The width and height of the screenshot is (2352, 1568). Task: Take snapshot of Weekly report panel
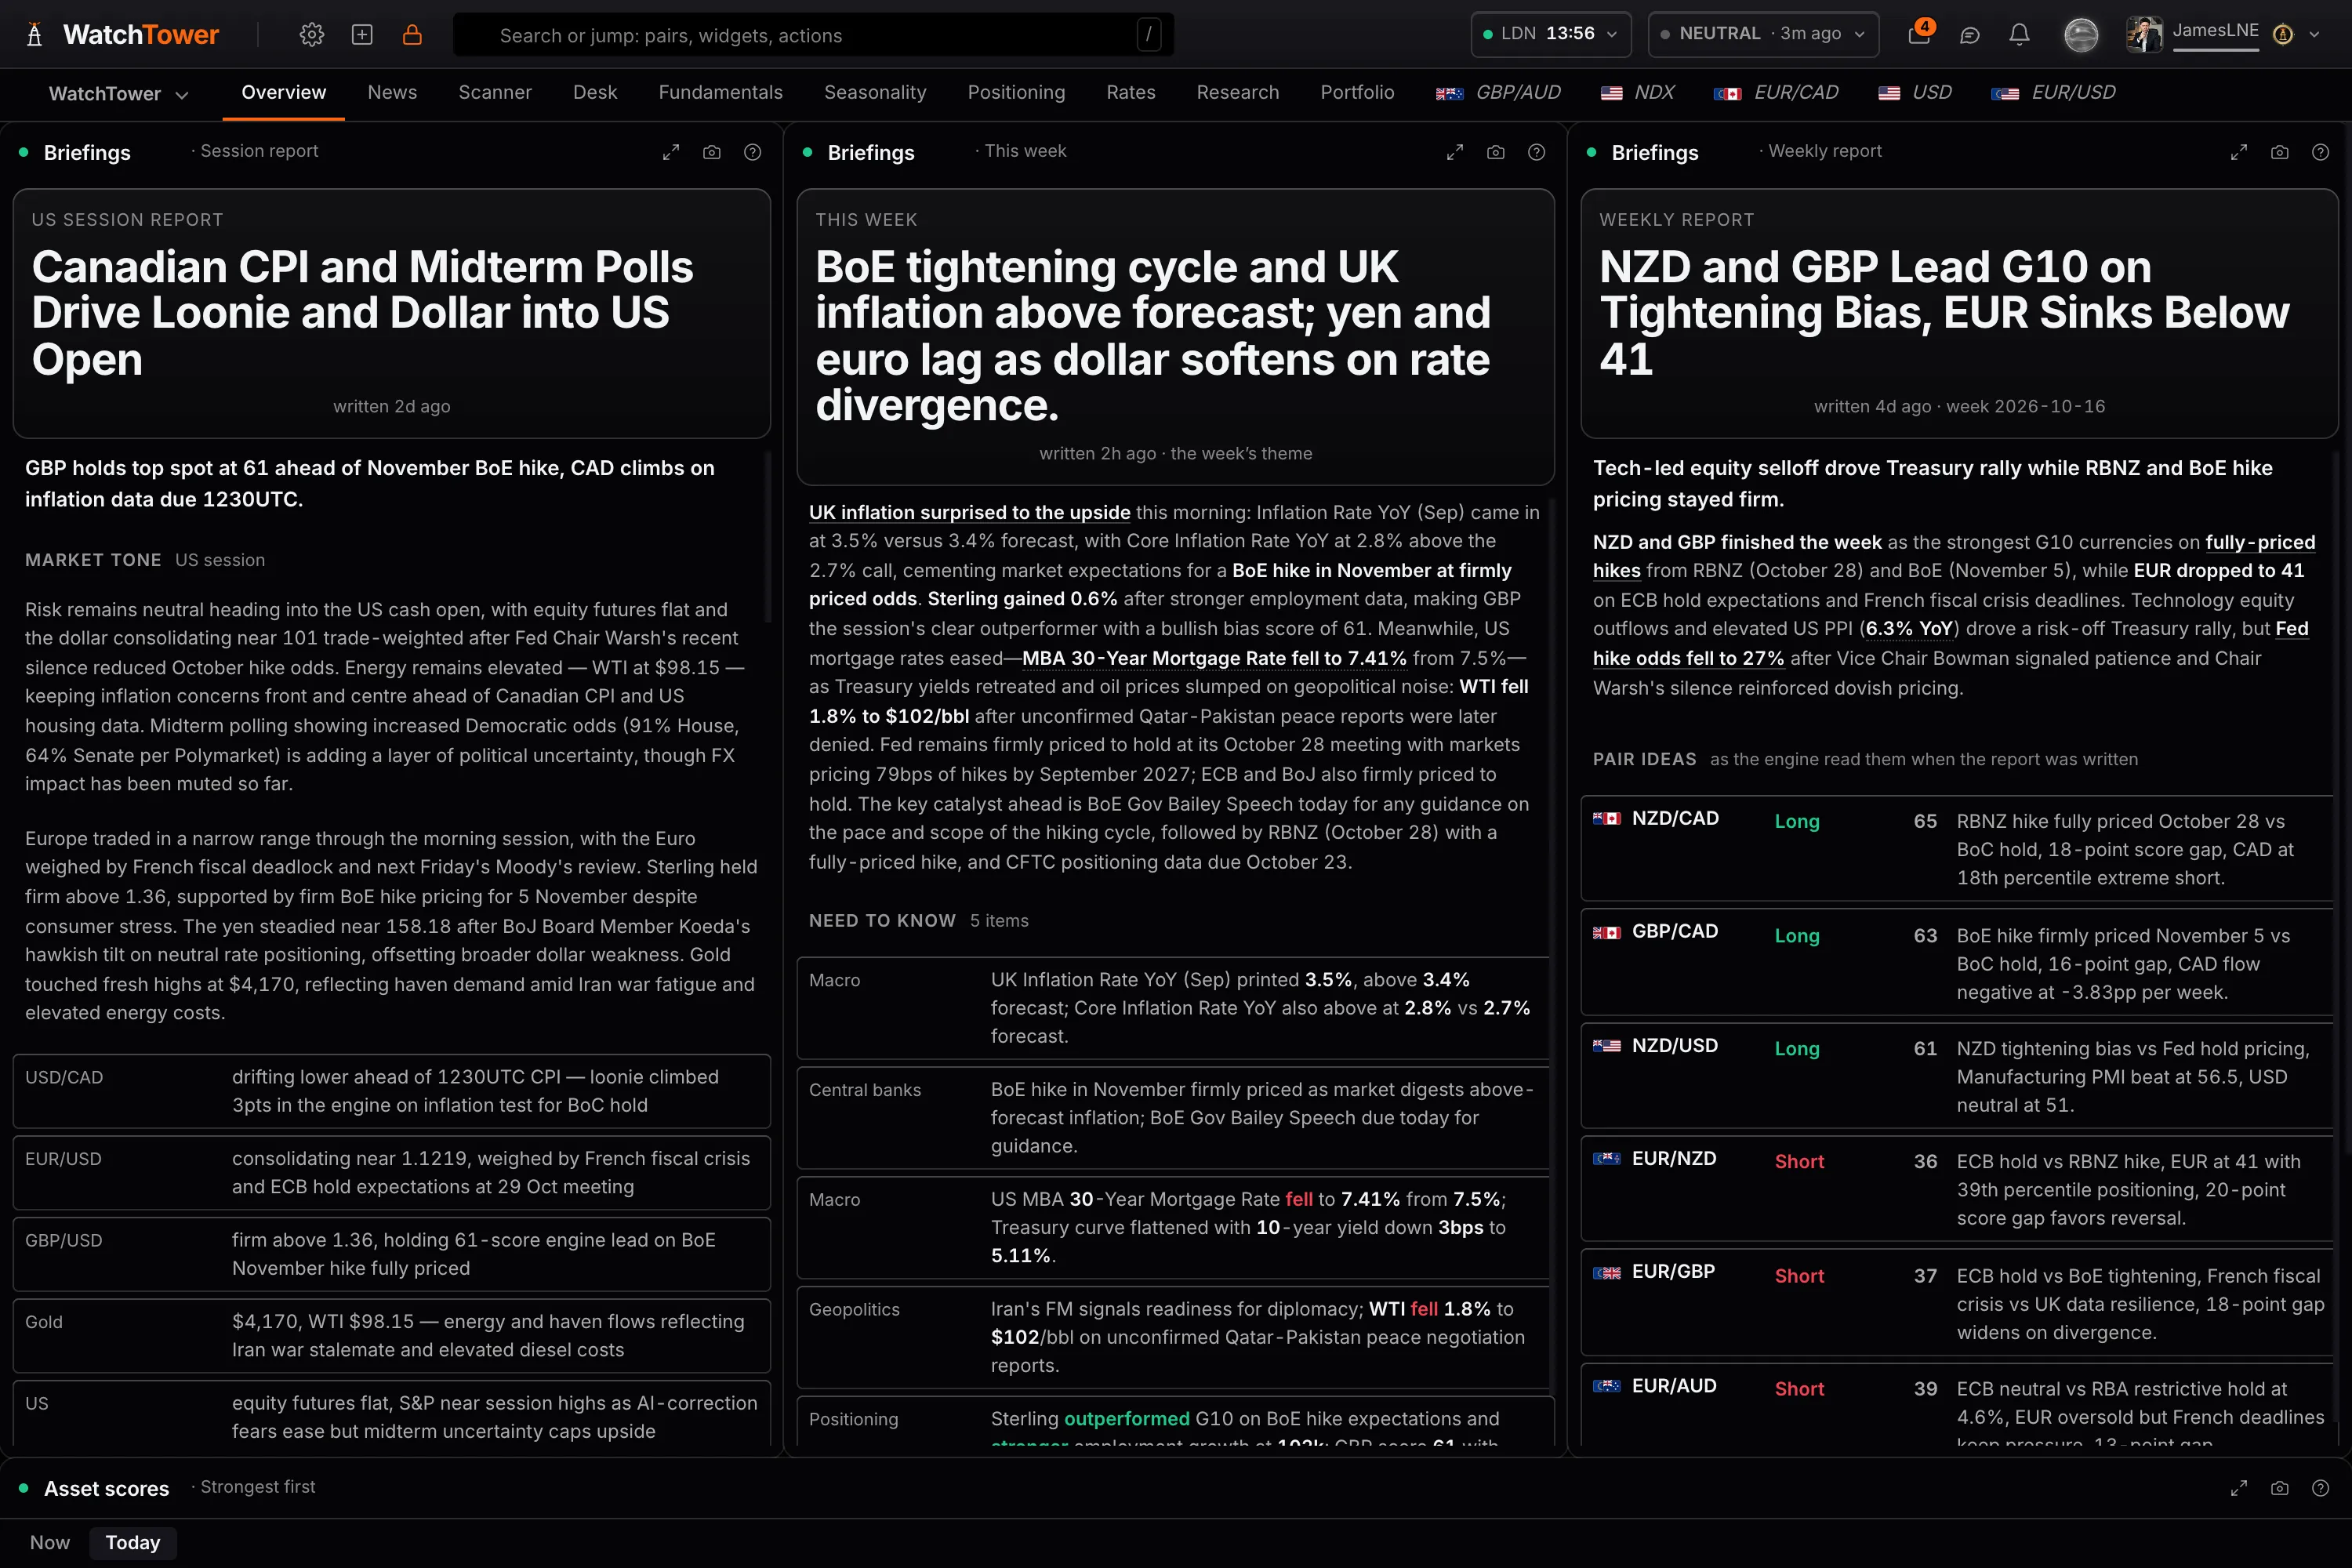pos(2280,152)
